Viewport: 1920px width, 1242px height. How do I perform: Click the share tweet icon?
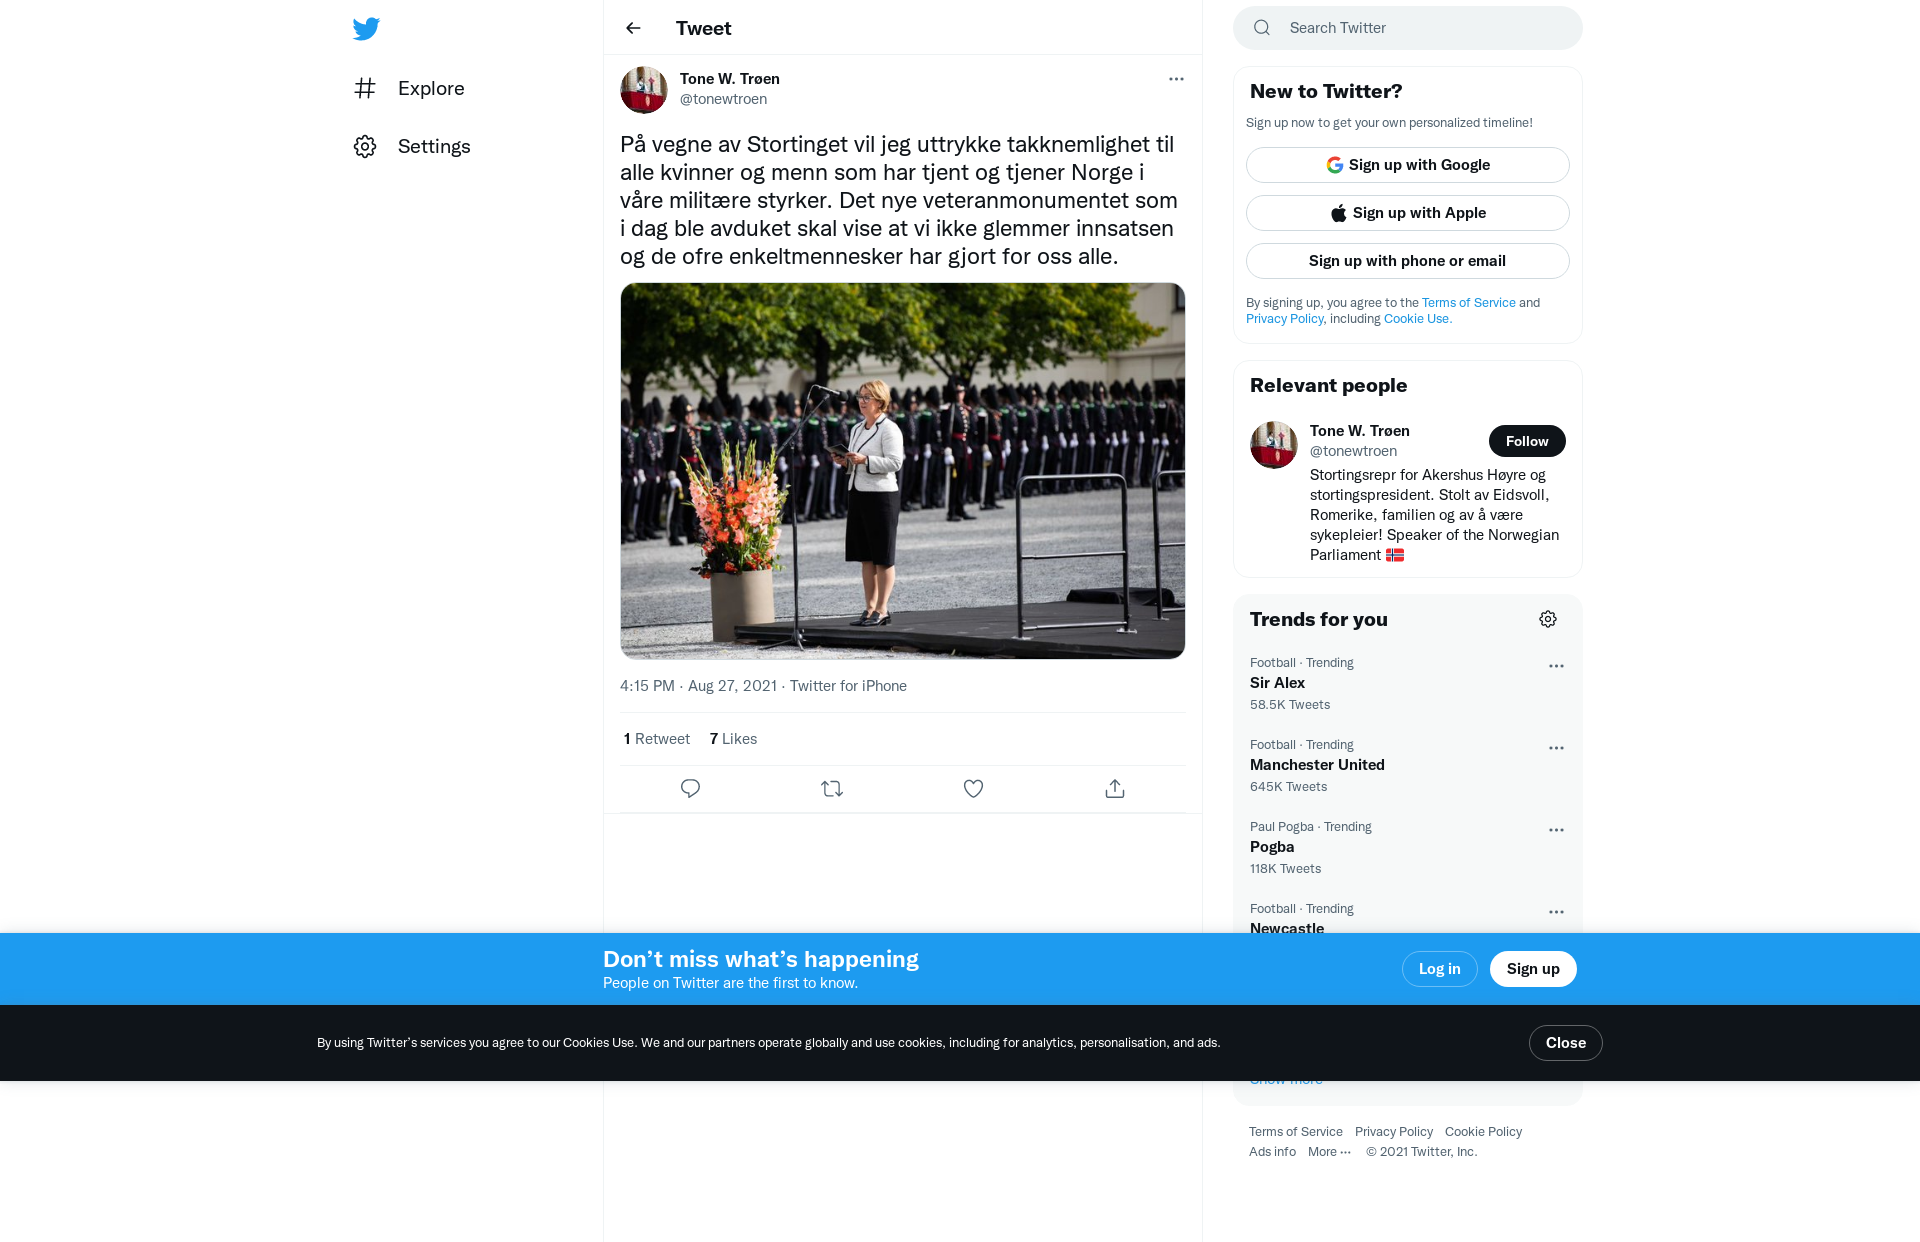click(1115, 789)
